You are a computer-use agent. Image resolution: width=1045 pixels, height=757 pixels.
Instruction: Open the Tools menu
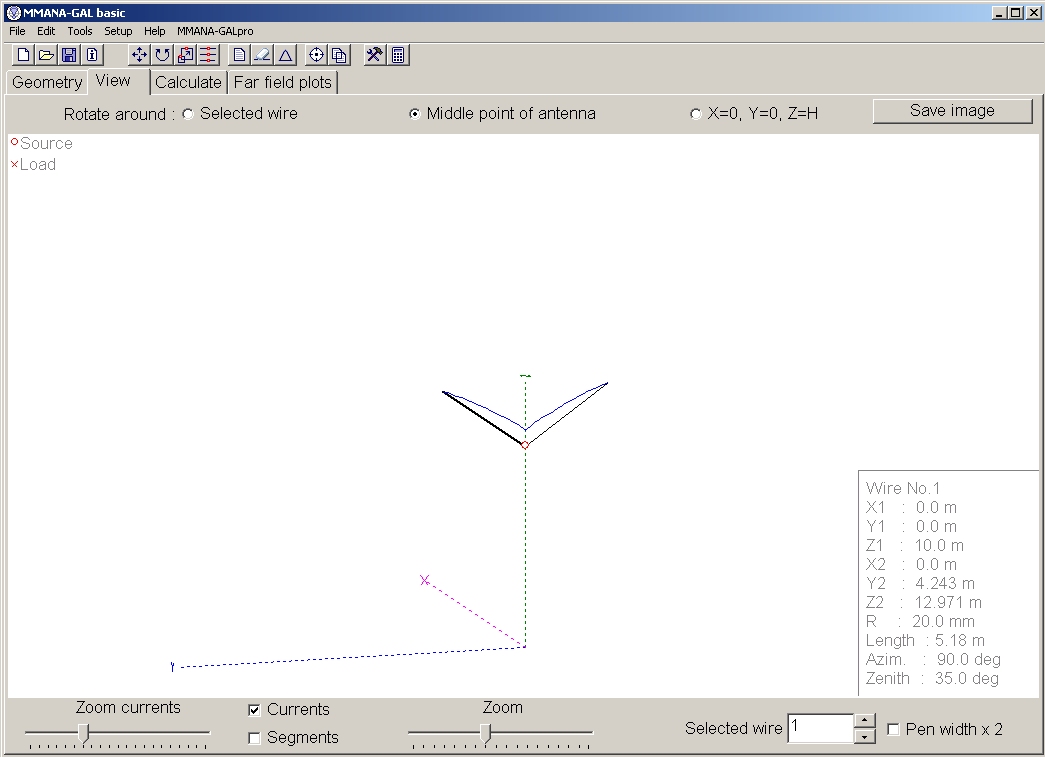coord(80,31)
